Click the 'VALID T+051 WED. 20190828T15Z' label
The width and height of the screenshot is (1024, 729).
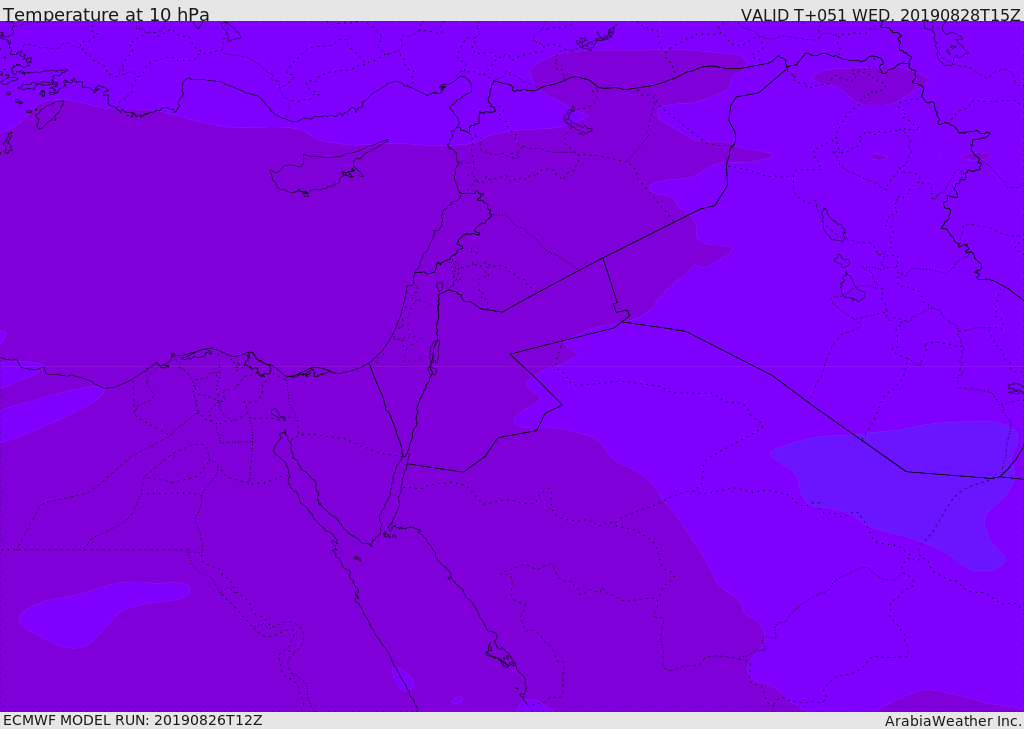(880, 15)
